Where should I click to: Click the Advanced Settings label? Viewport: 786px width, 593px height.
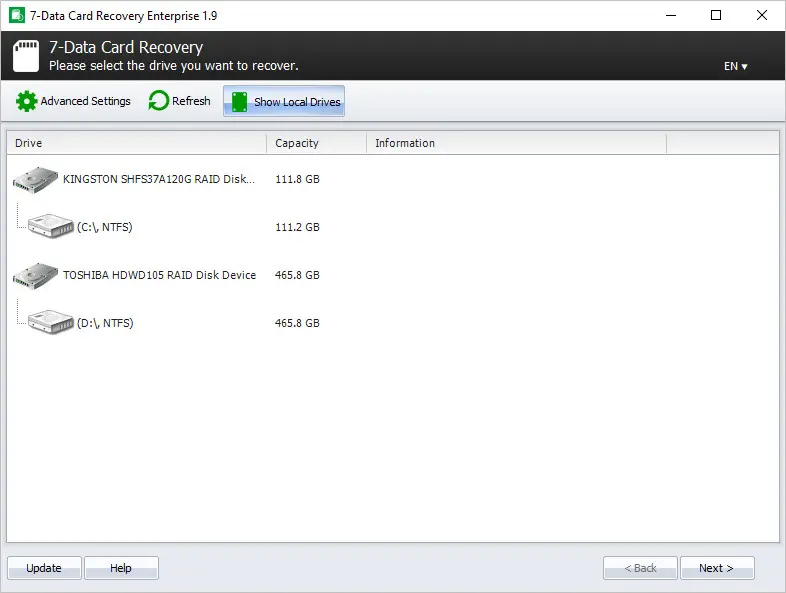click(85, 101)
